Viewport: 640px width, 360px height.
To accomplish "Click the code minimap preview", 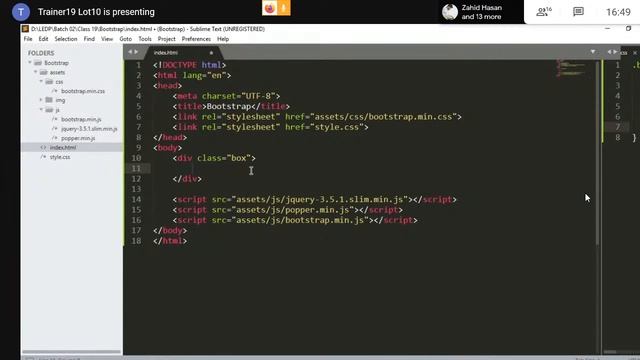I will pyautogui.click(x=571, y=68).
